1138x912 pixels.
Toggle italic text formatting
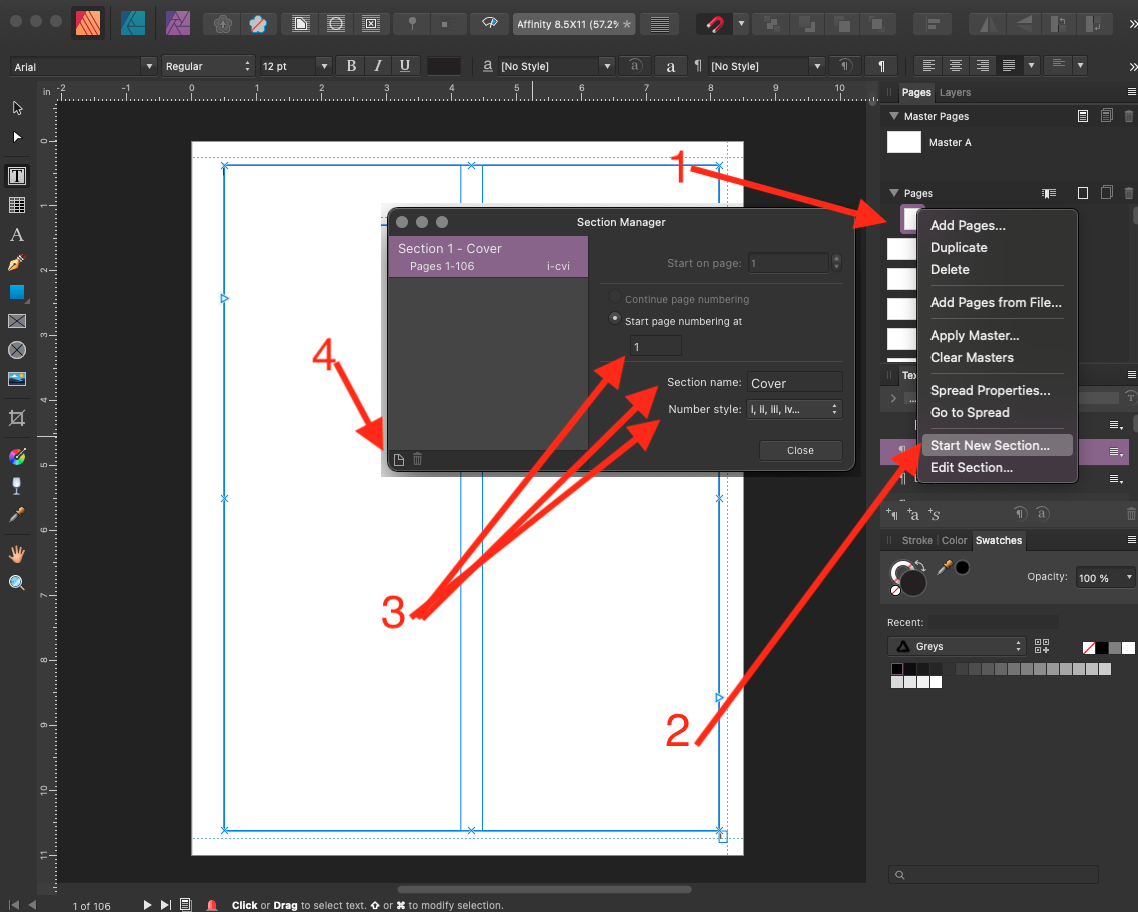(x=378, y=66)
